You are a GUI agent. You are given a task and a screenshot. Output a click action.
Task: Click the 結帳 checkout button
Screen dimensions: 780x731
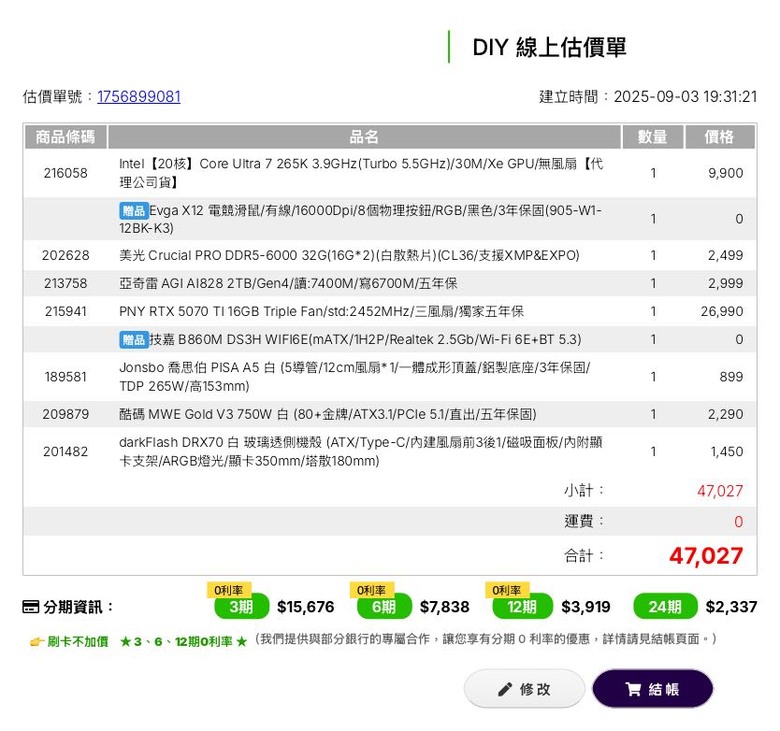click(x=652, y=689)
